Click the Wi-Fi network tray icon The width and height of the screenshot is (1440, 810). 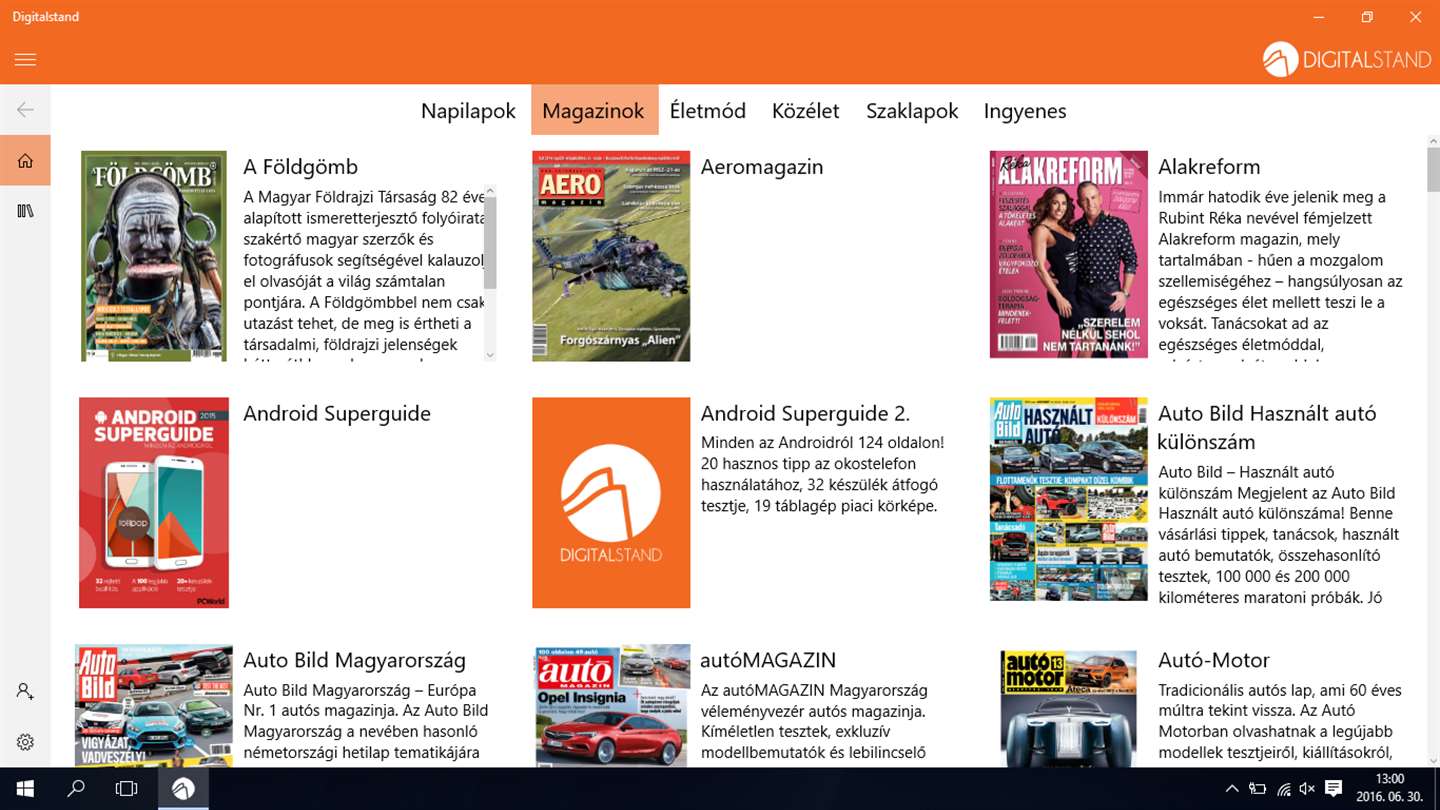[x=1284, y=789]
